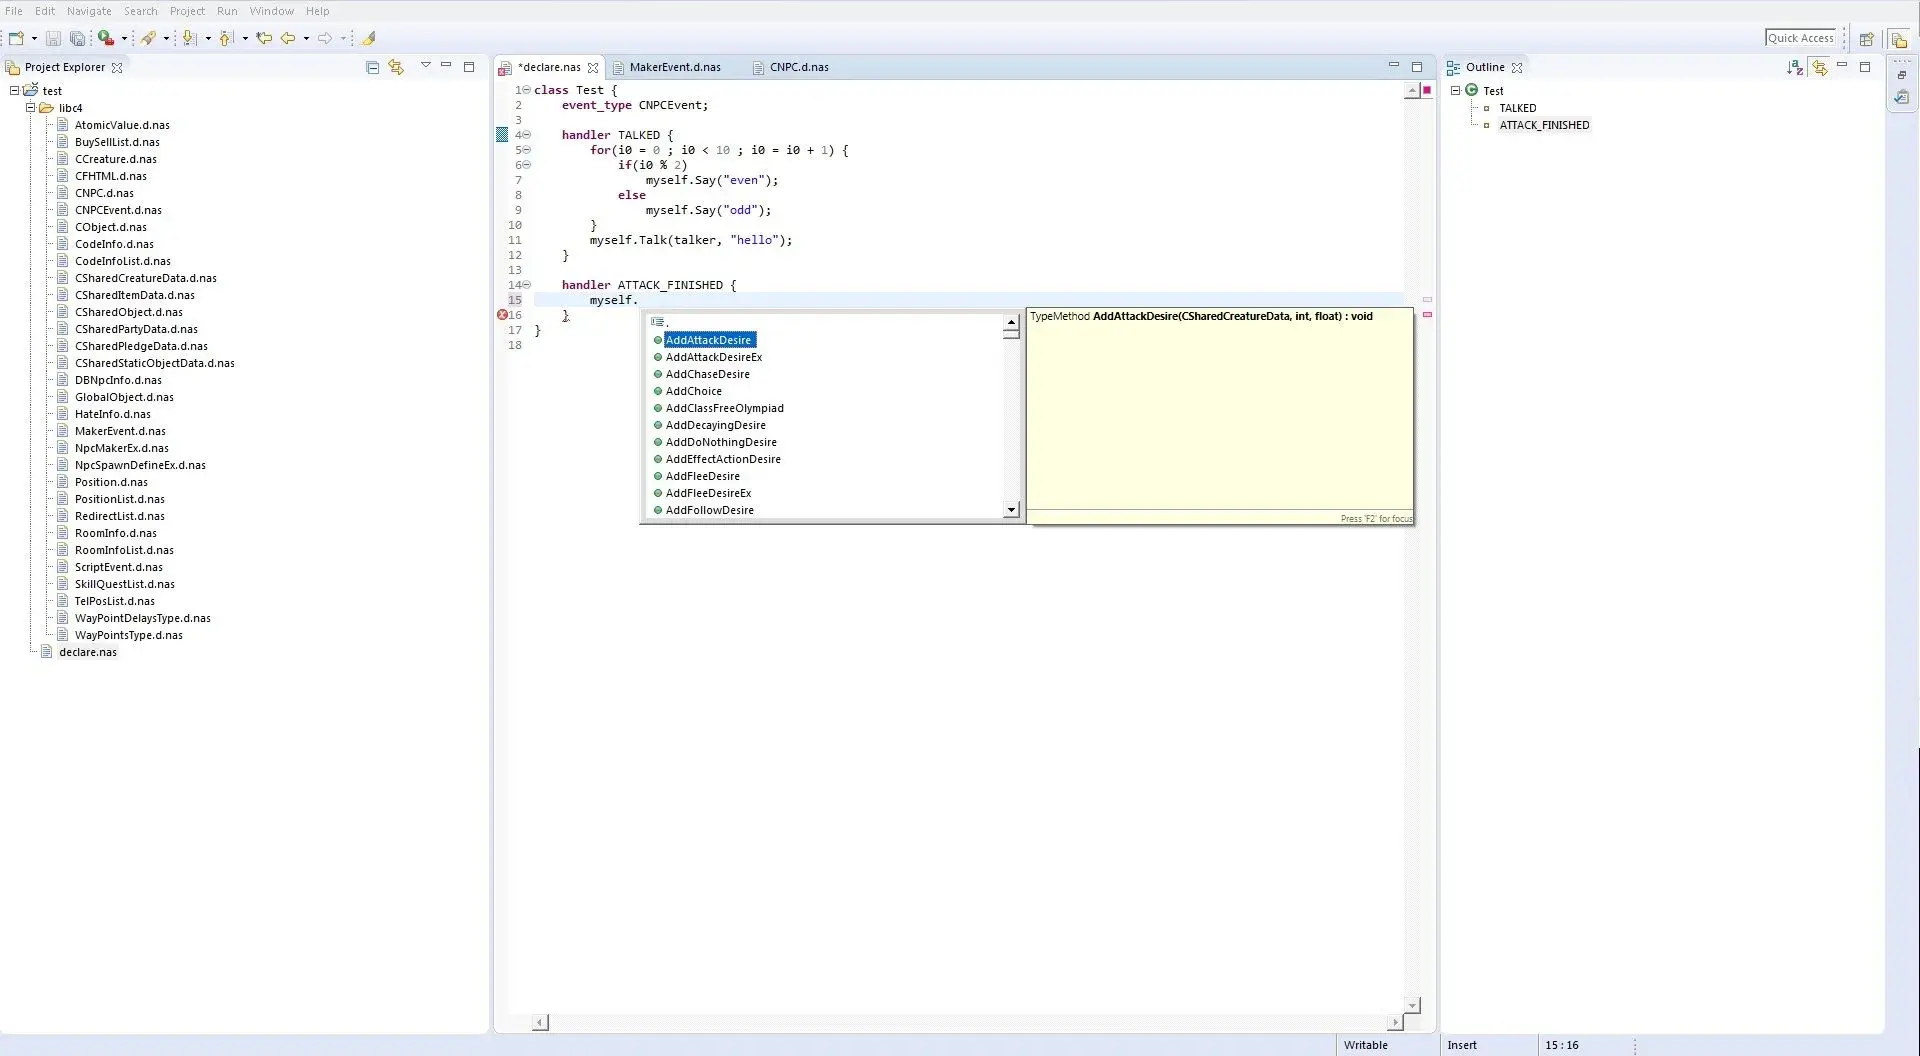Open the Tasks fast view icon

(1901, 97)
